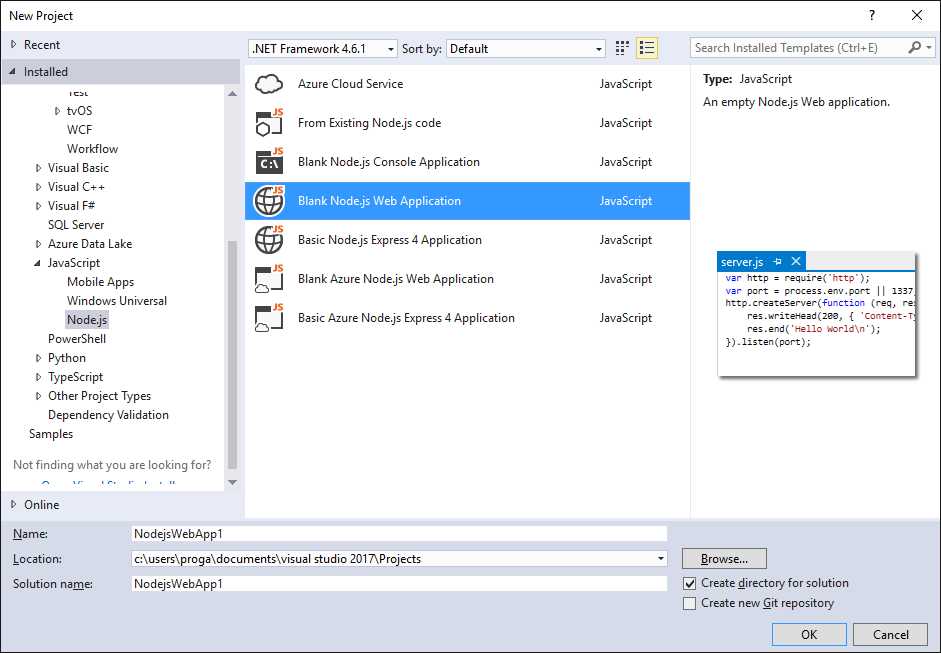Click the search magnifier icon

915,47
